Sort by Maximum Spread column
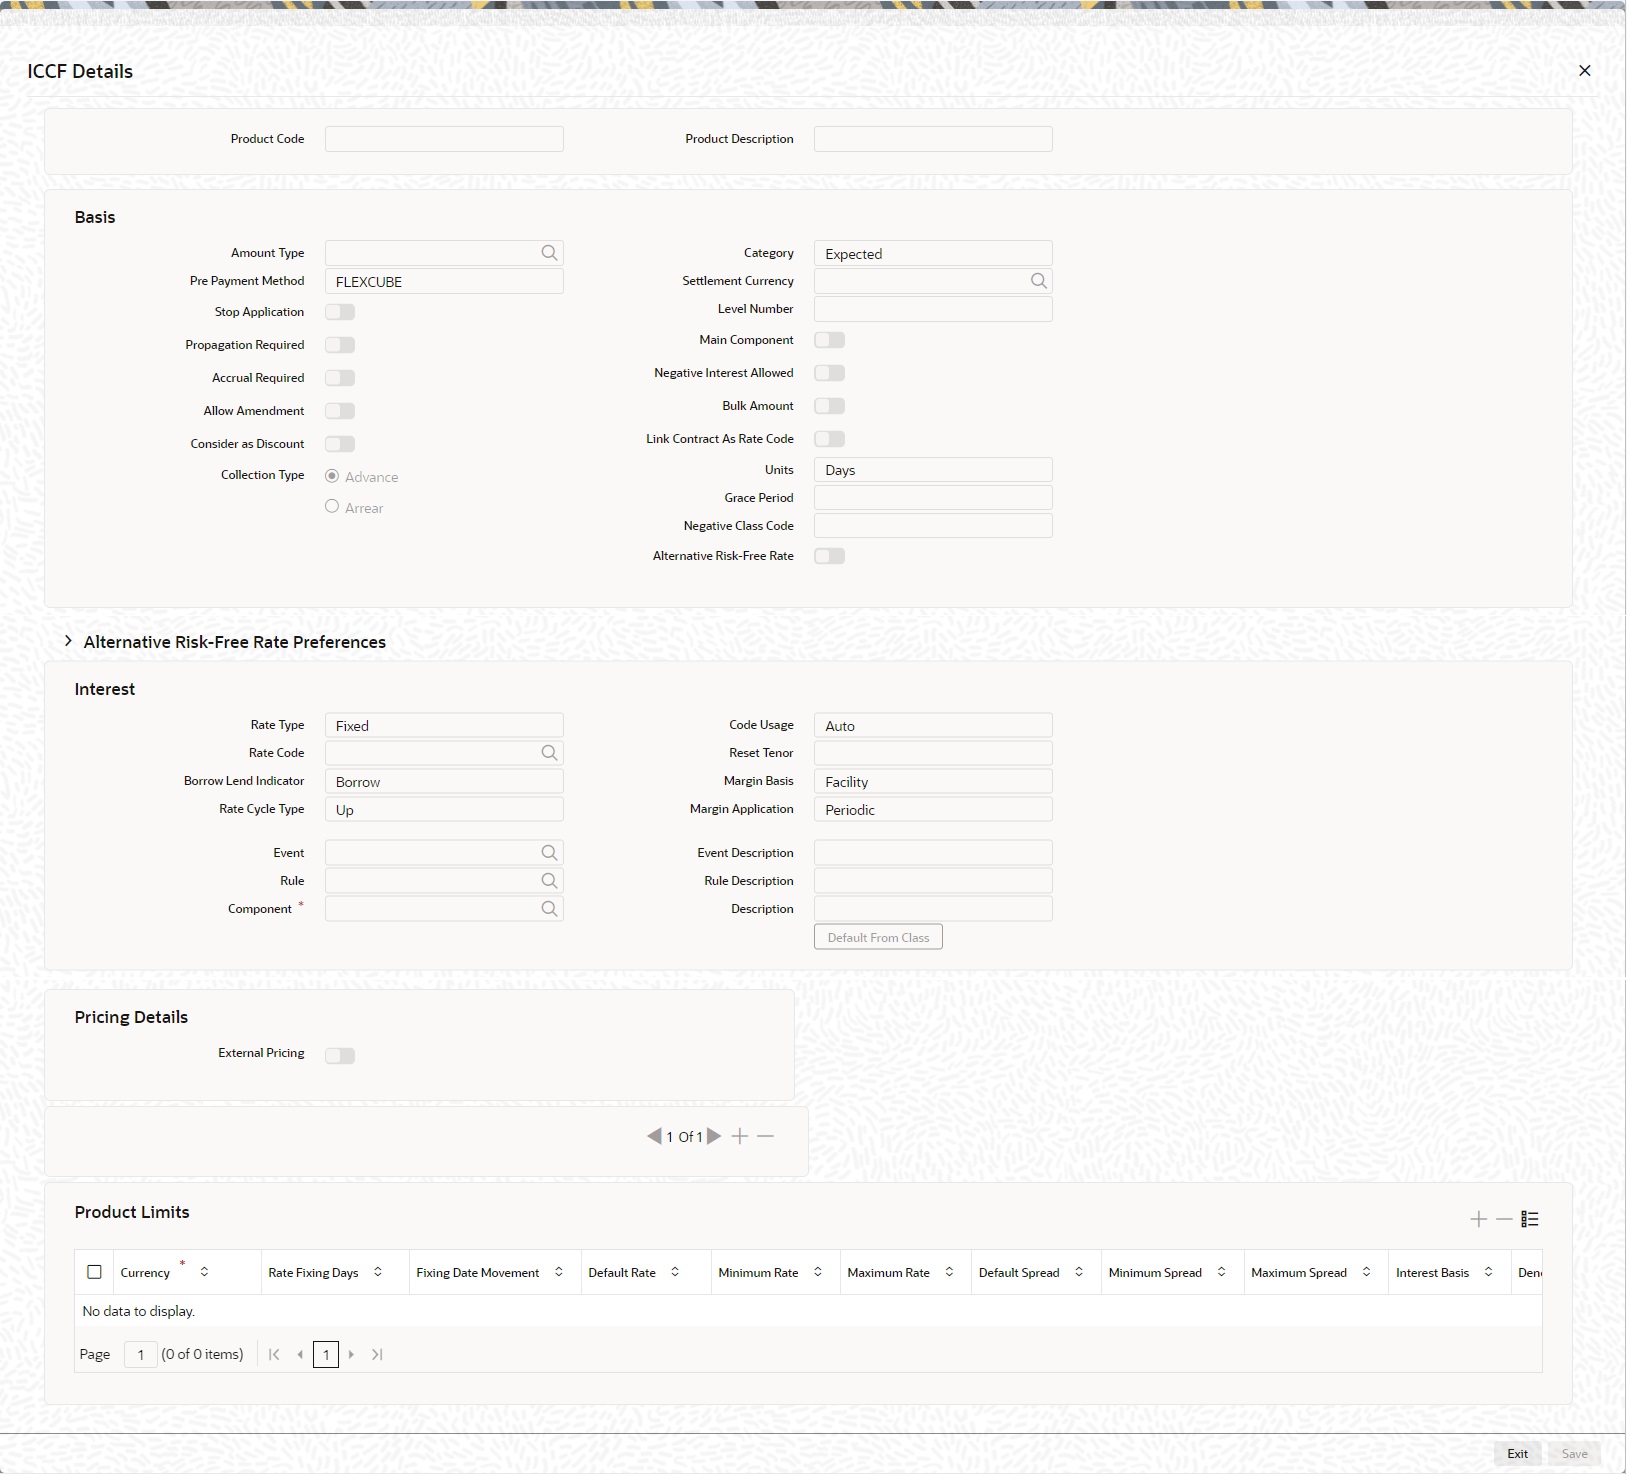1628x1474 pixels. pyautogui.click(x=1366, y=1272)
